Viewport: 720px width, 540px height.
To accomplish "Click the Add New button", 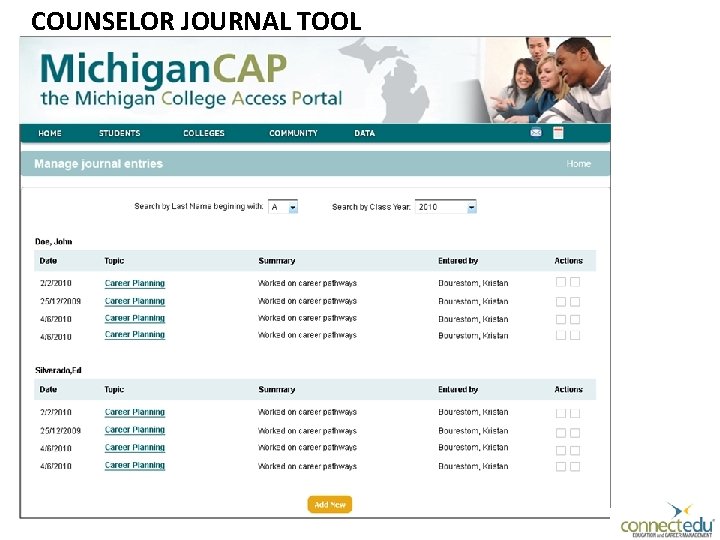I will (x=330, y=505).
